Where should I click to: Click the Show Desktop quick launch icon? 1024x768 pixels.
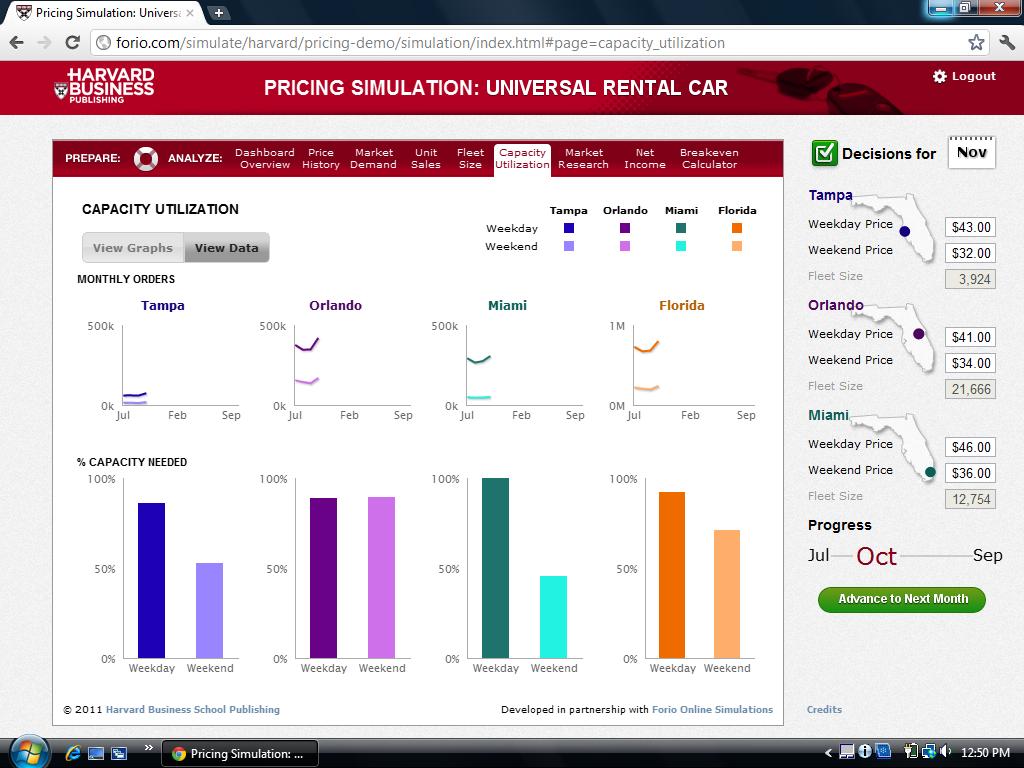96,753
